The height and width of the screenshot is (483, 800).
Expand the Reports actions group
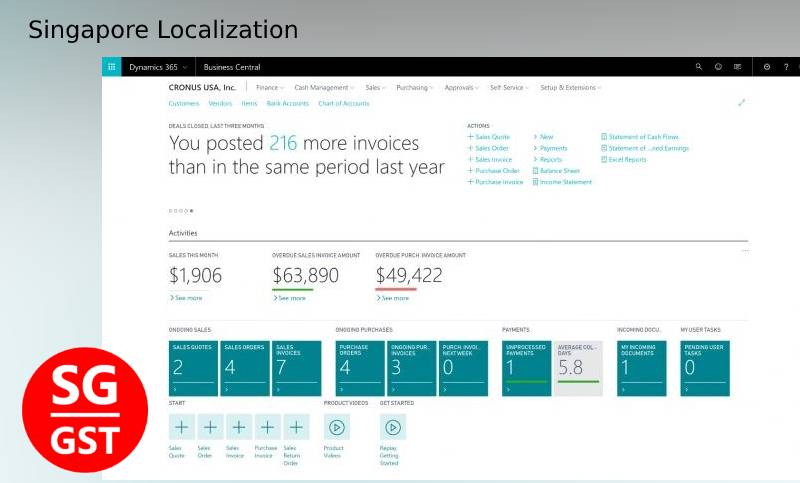pos(547,159)
